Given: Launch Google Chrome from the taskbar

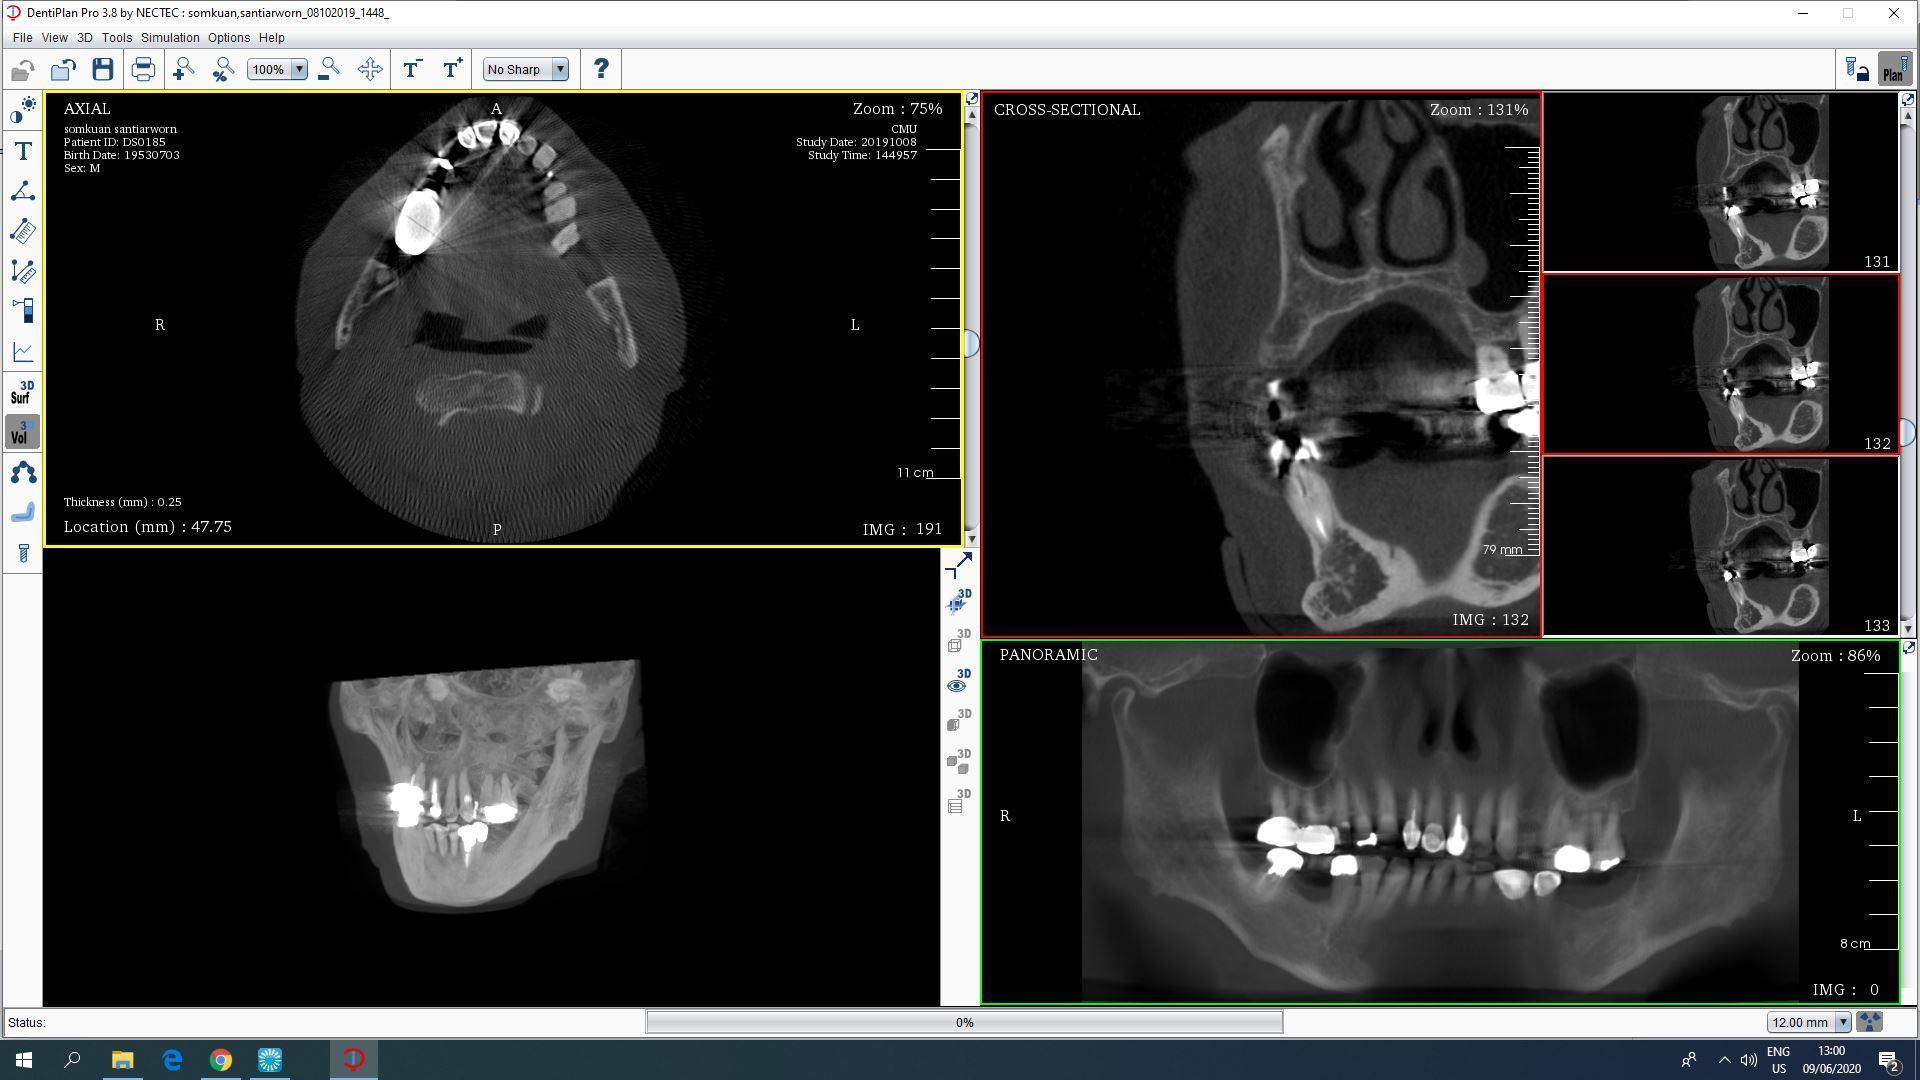Looking at the screenshot, I should click(x=220, y=1060).
